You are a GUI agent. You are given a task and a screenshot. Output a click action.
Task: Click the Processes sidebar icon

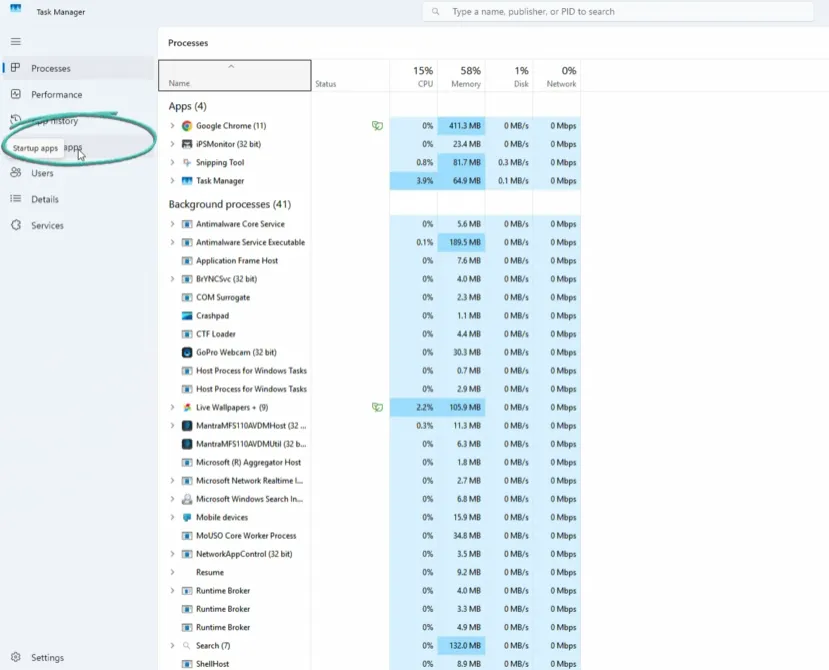[15, 68]
